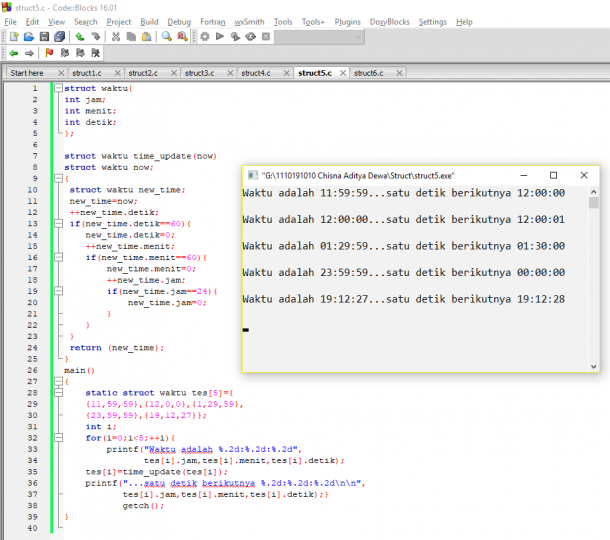This screenshot has width=610, height=540.
Task: Click the green Undo arrow icon
Action: point(80,37)
